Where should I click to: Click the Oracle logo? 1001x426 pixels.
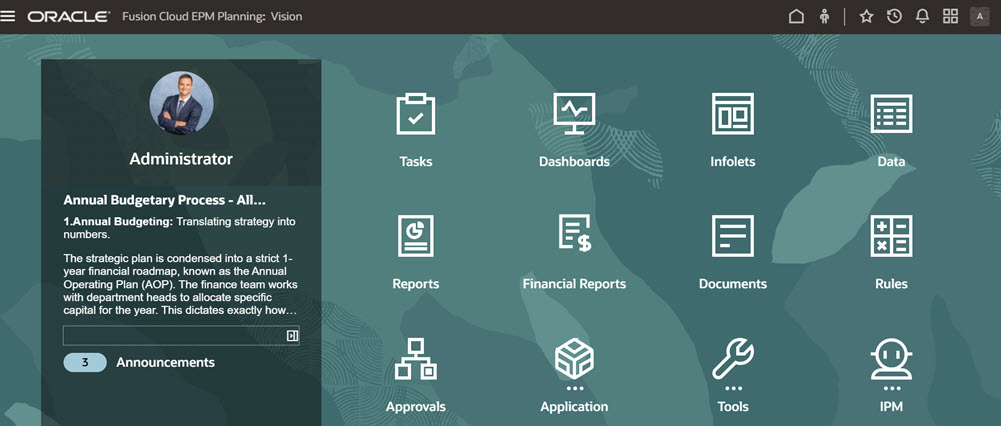point(68,17)
